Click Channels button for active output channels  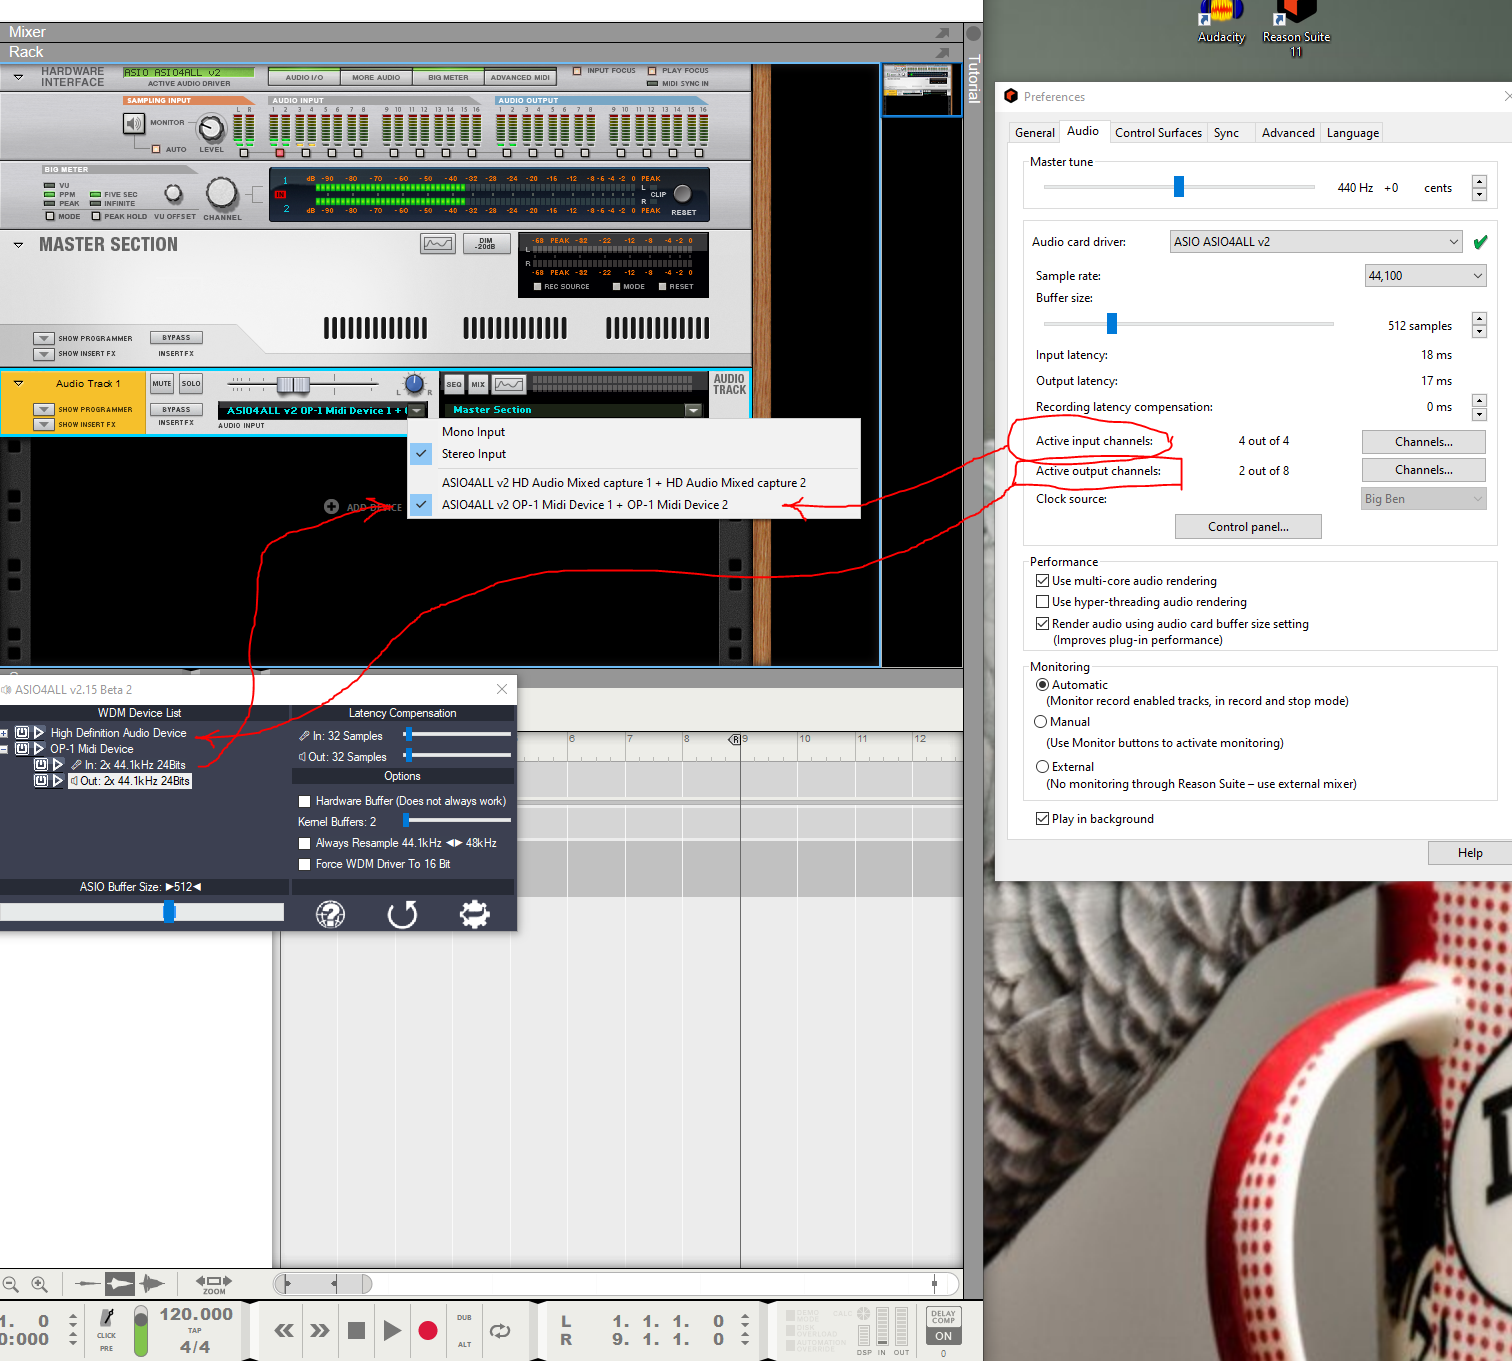[x=1424, y=470]
